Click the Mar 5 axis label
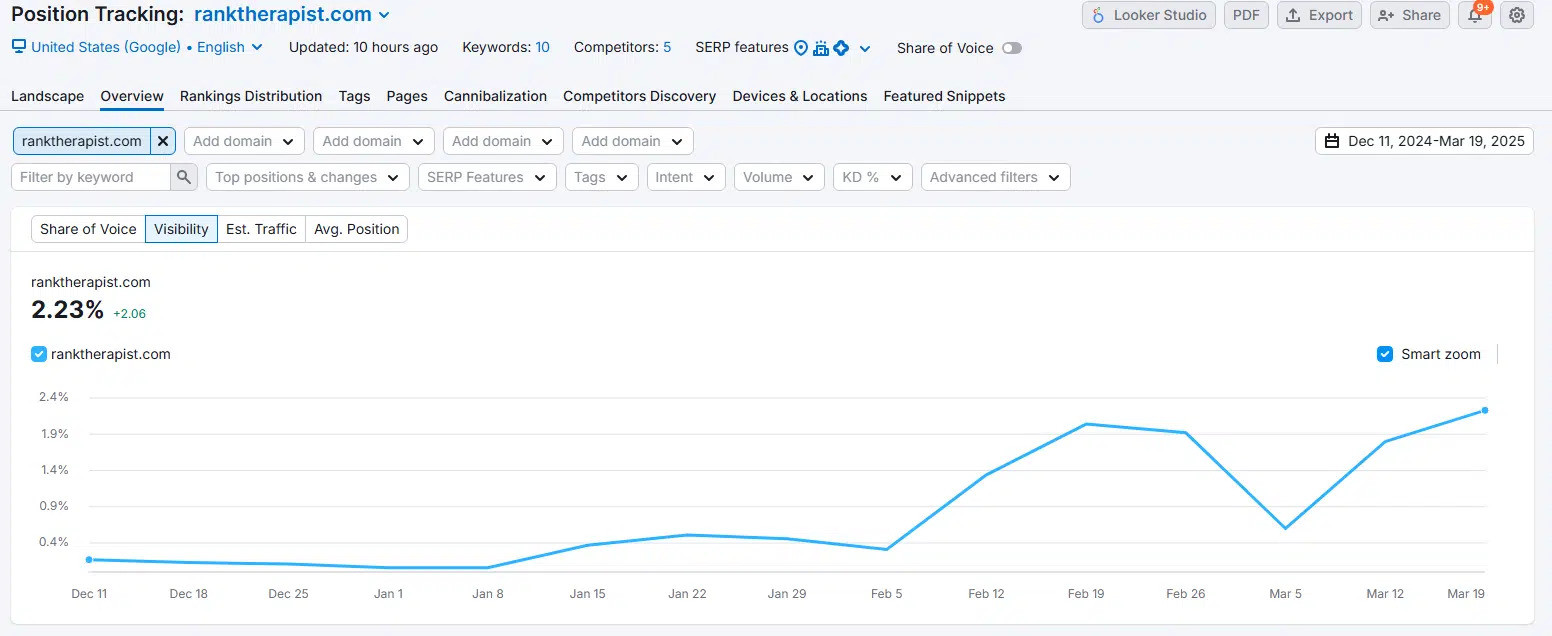 [x=1285, y=594]
